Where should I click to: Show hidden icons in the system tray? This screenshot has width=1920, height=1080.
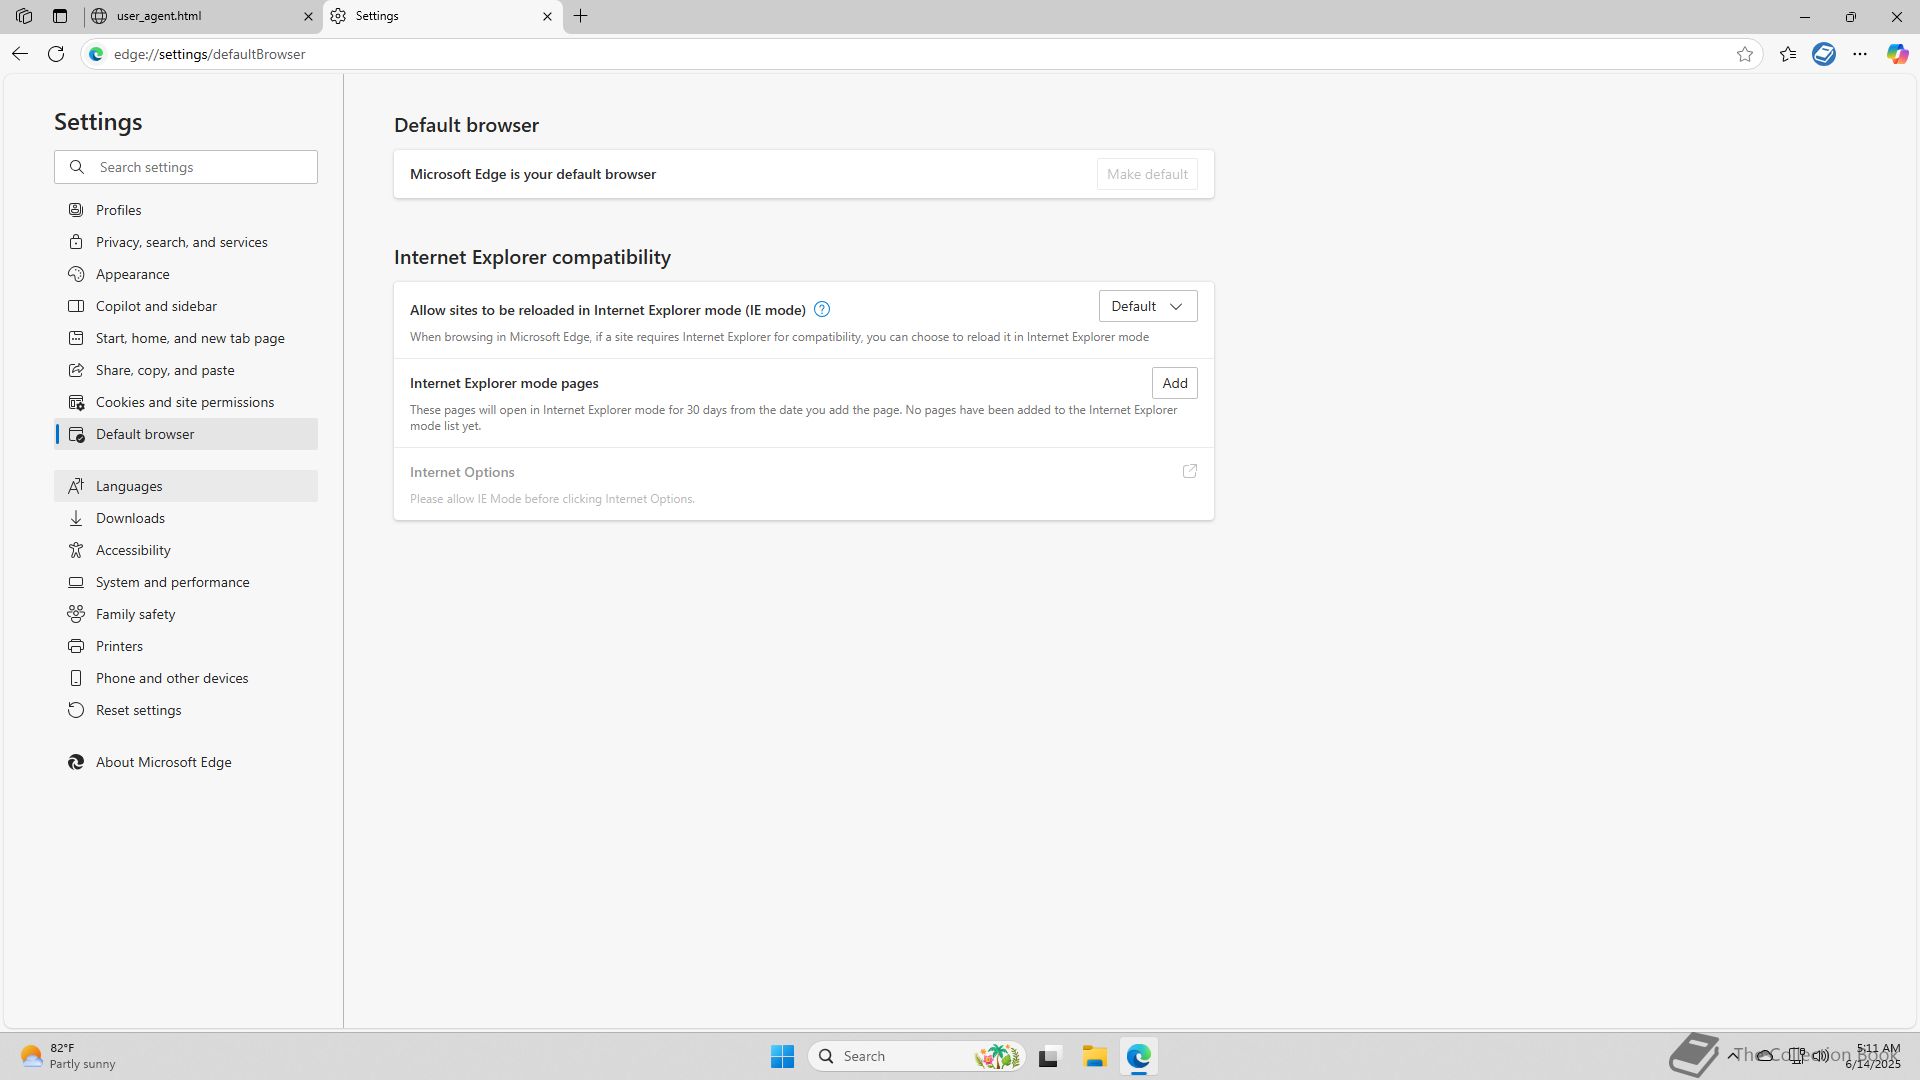(x=1733, y=1055)
